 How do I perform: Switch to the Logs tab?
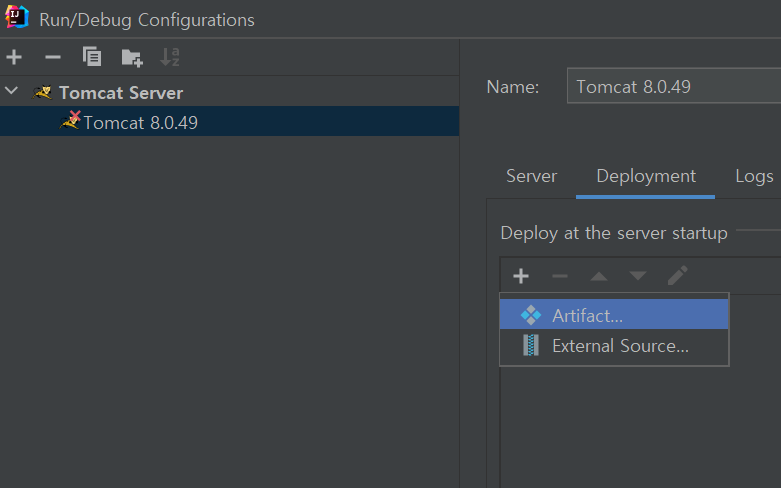click(x=754, y=176)
